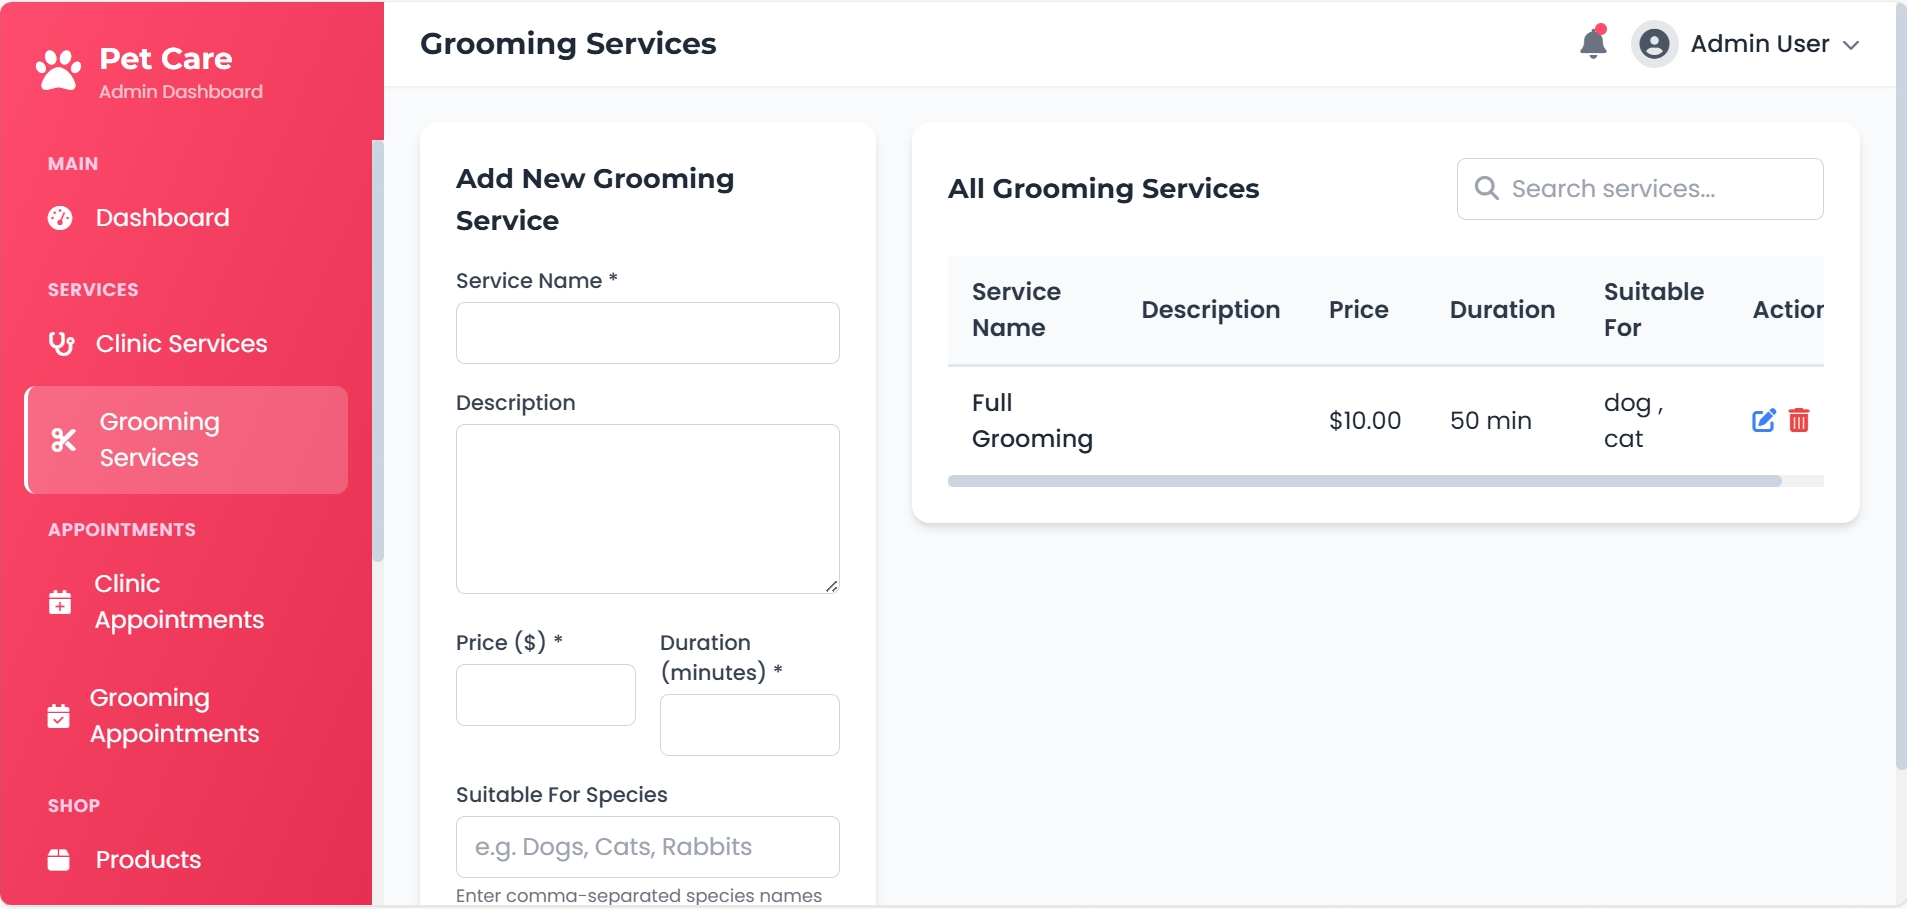The width and height of the screenshot is (1907, 909).
Task: Open Dashboard from the sidebar
Action: tap(162, 218)
